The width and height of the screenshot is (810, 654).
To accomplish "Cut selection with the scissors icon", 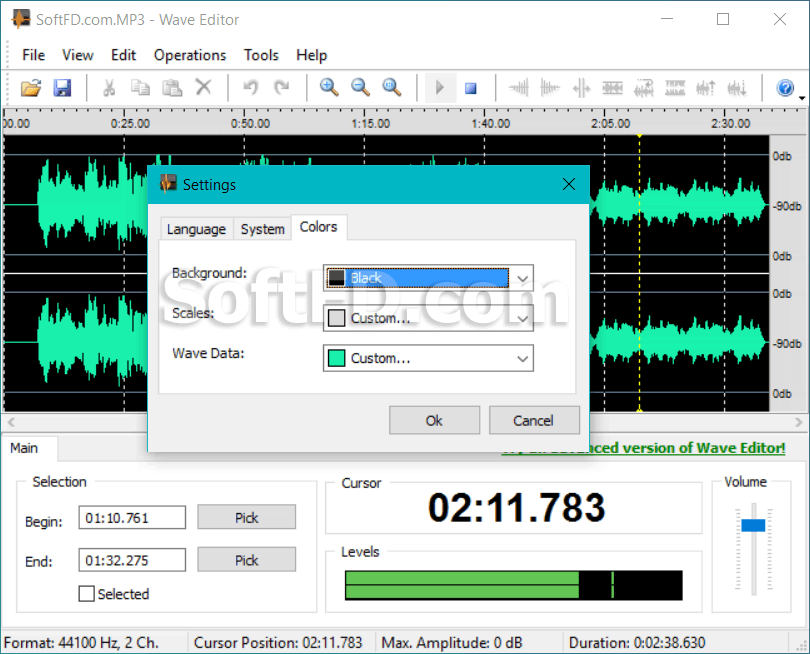I will (109, 88).
